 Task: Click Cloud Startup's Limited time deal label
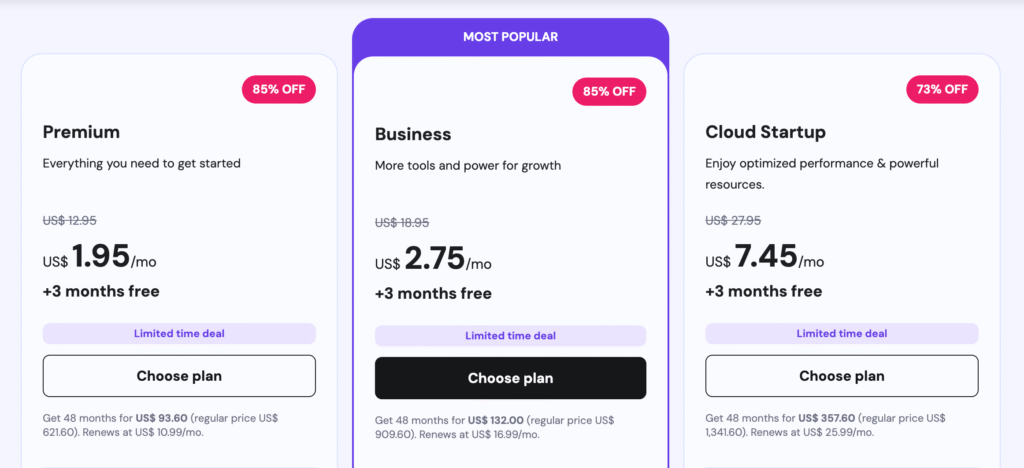pos(841,334)
